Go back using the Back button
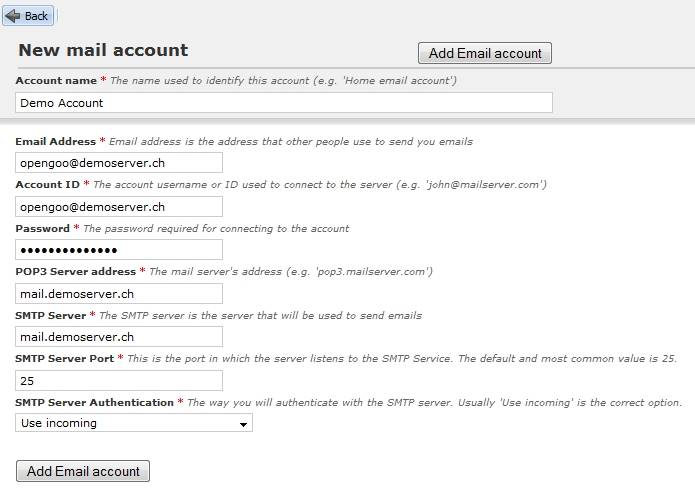 tap(28, 16)
